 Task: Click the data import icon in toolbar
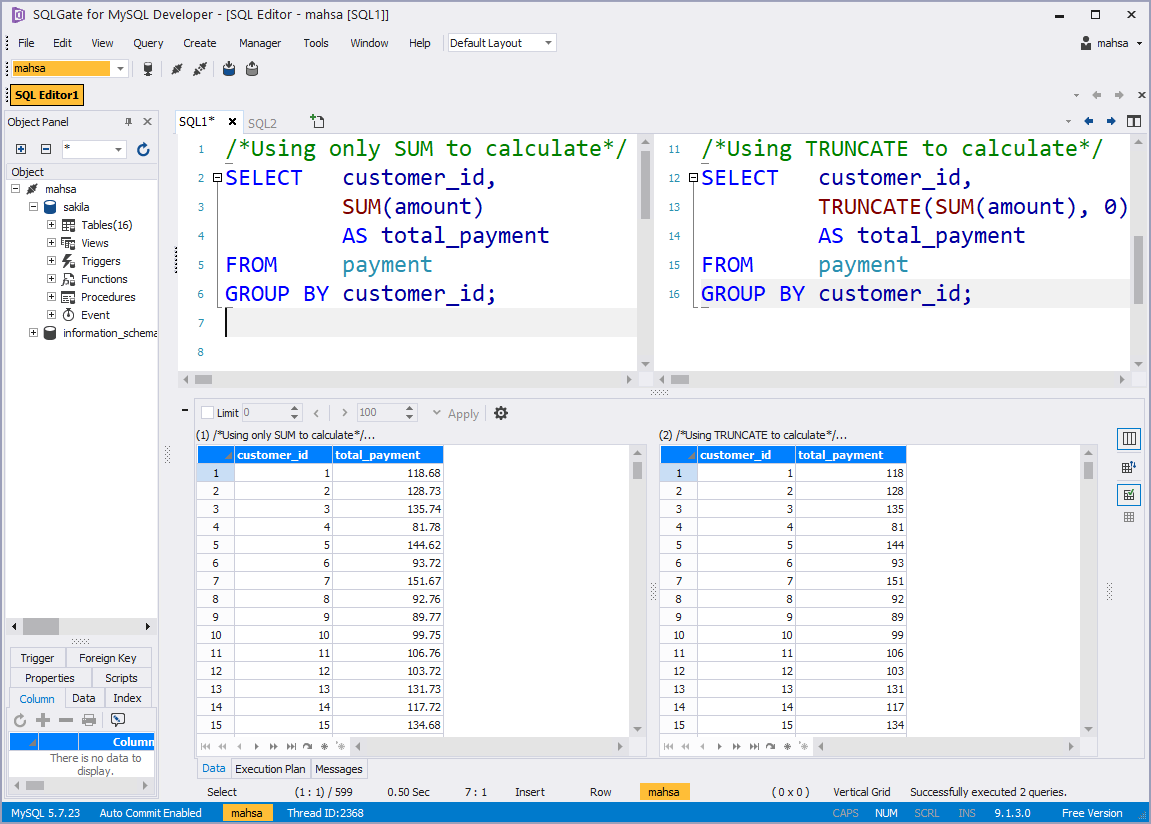tap(228, 68)
